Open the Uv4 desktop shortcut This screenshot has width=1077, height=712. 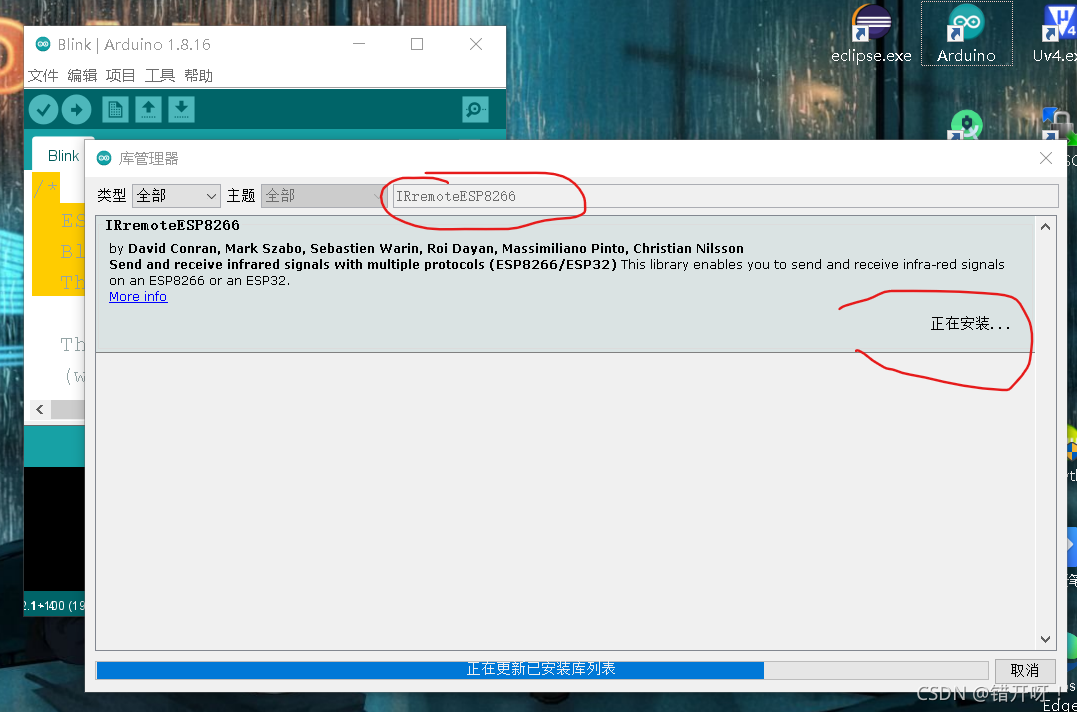[1056, 34]
